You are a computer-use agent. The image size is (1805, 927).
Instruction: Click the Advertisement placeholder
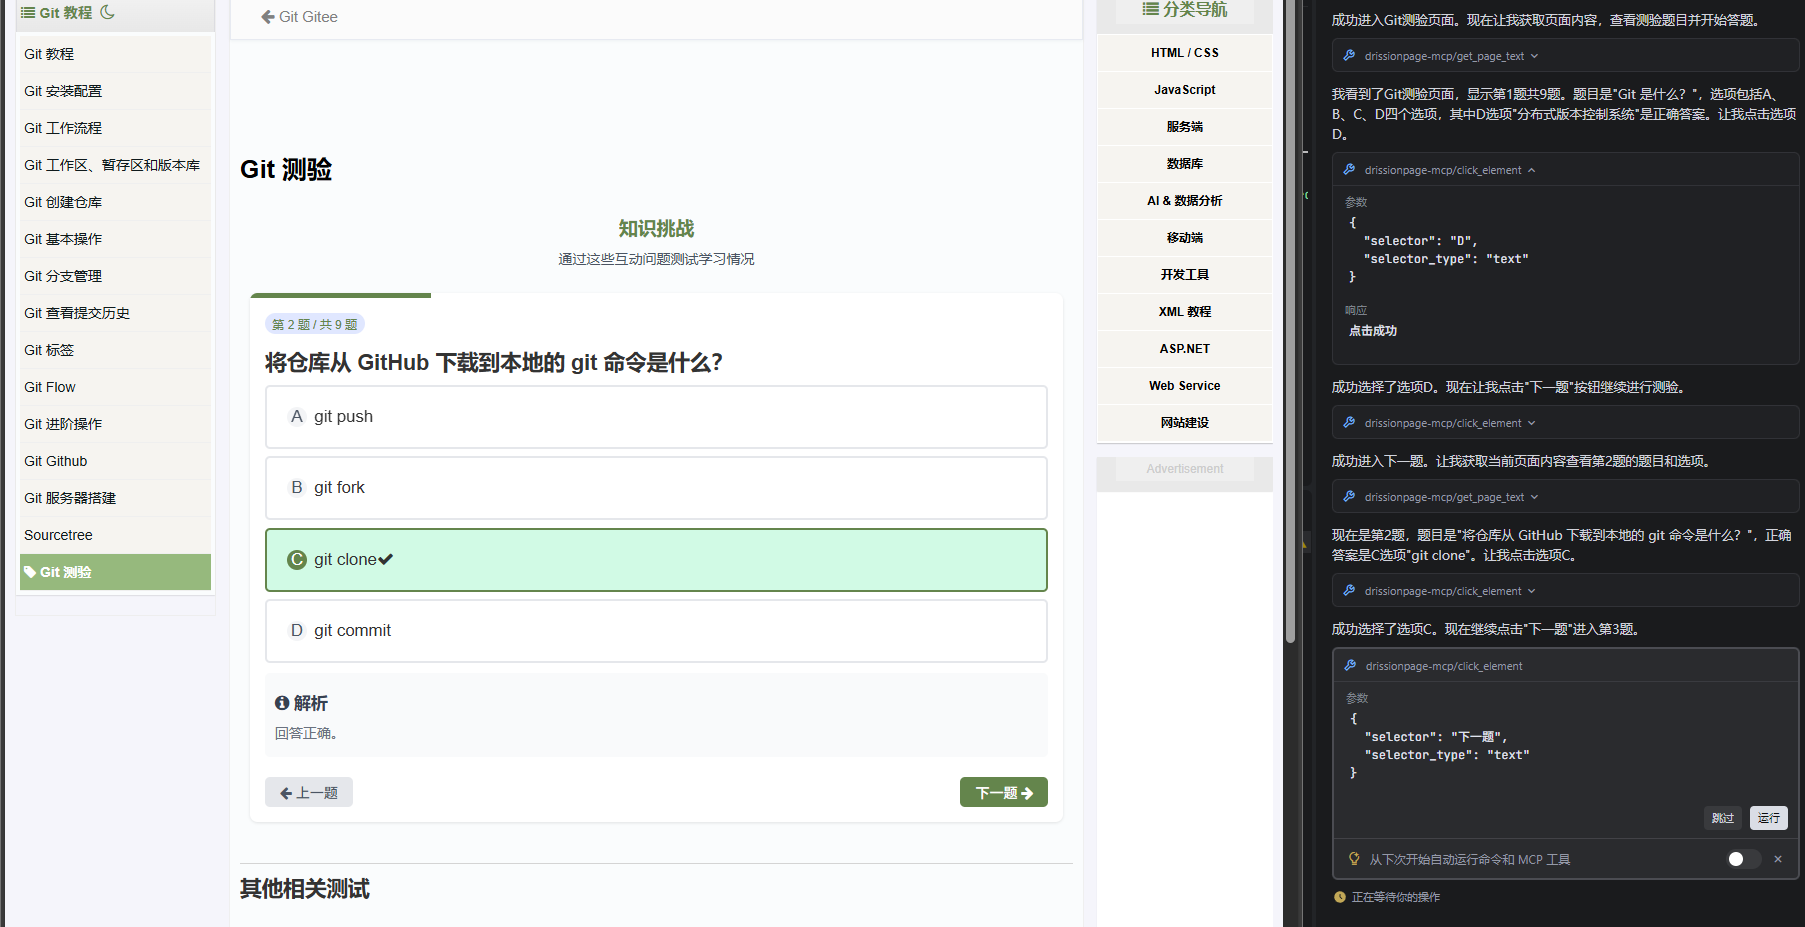(1185, 469)
